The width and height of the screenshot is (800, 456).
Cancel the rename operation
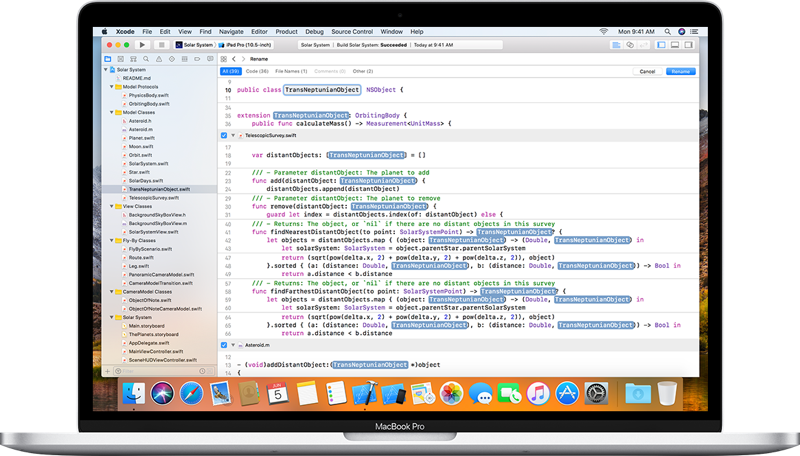point(647,71)
